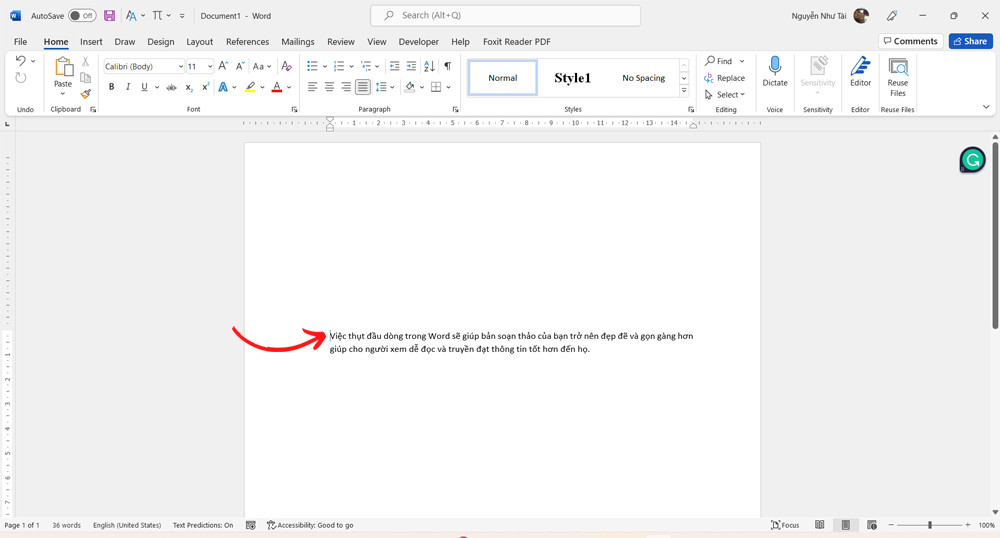Open the font size dropdown
1000x538 pixels.
click(209, 67)
